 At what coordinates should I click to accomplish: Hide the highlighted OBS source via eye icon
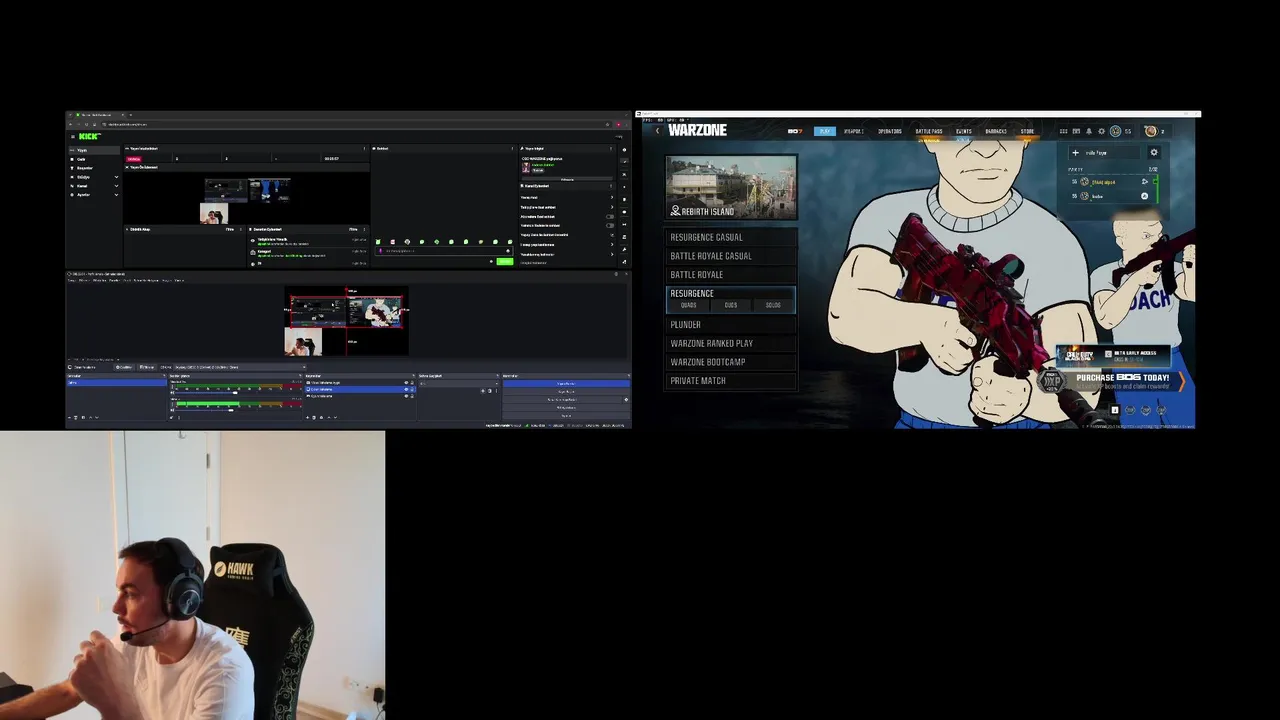406,389
